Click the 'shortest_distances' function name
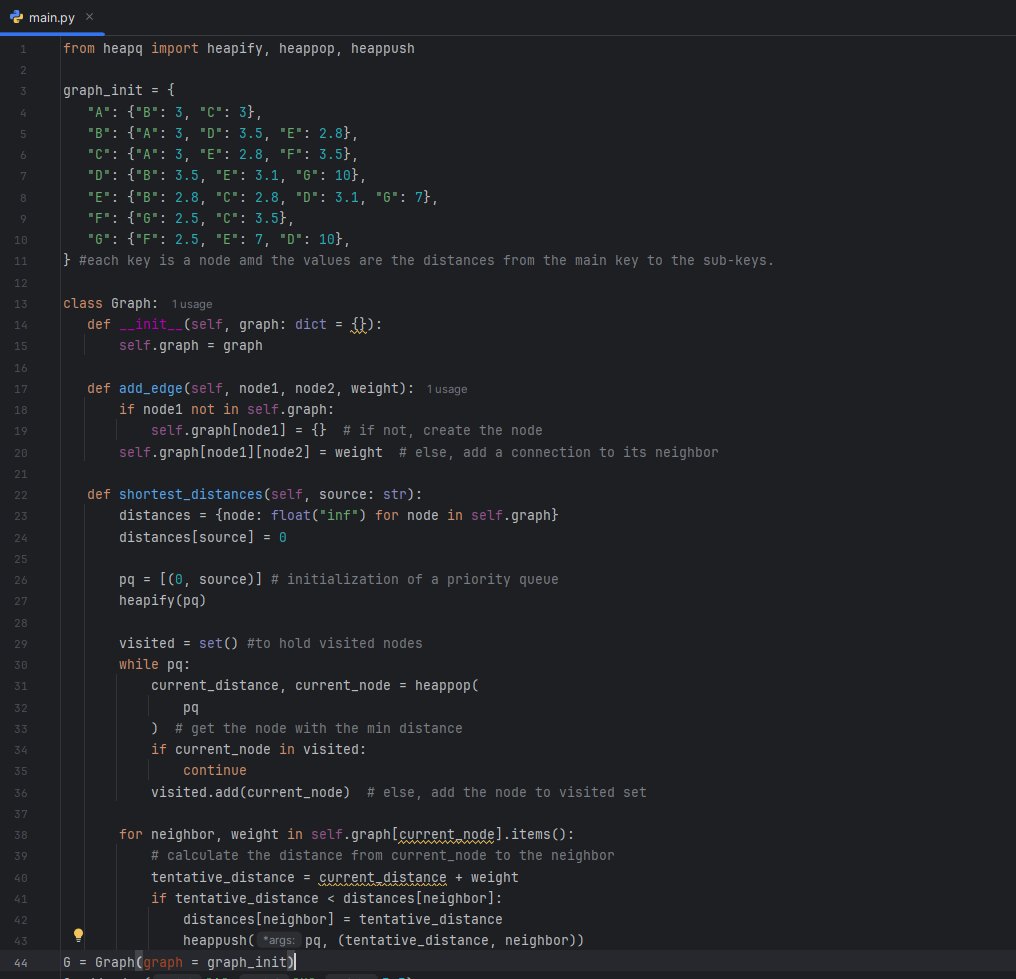The height and width of the screenshot is (979, 1016). (x=190, y=494)
